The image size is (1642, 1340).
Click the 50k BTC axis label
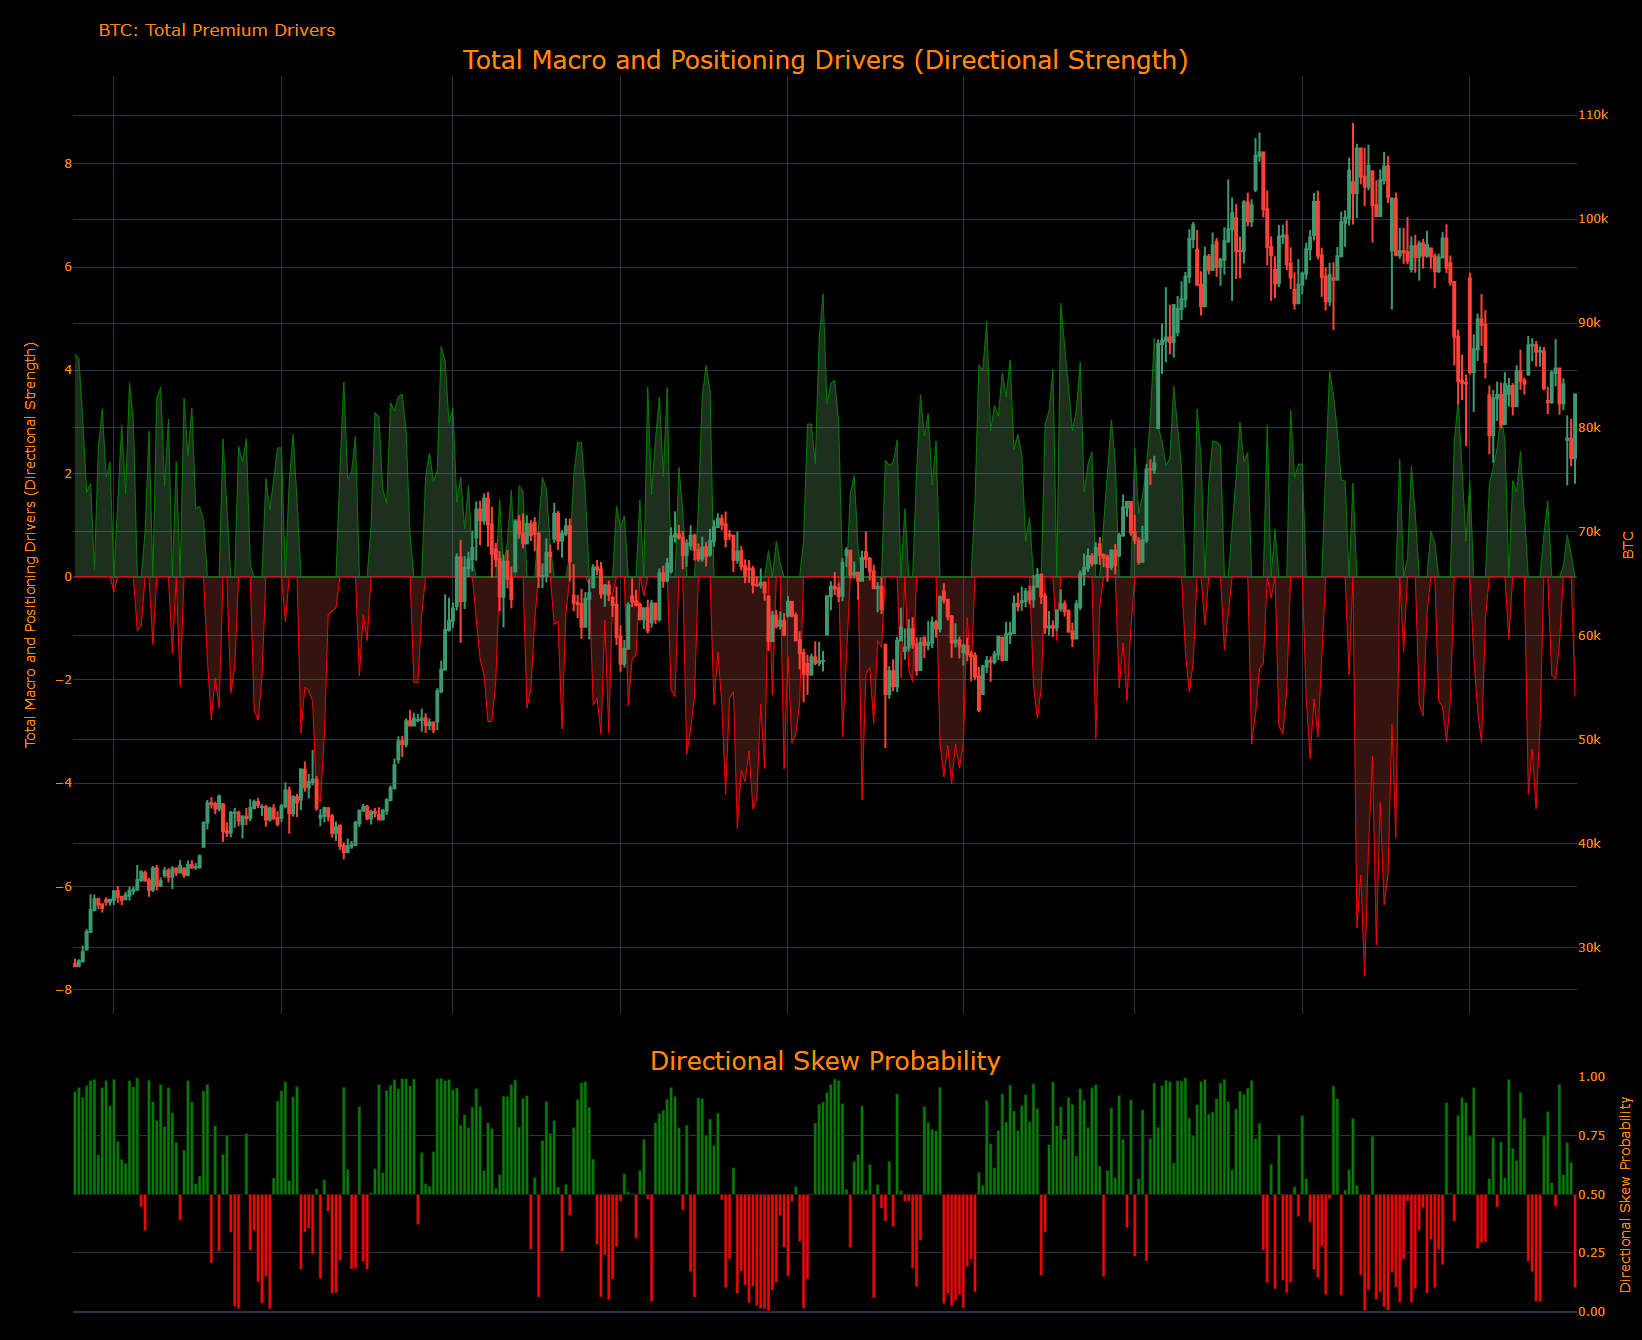1590,740
